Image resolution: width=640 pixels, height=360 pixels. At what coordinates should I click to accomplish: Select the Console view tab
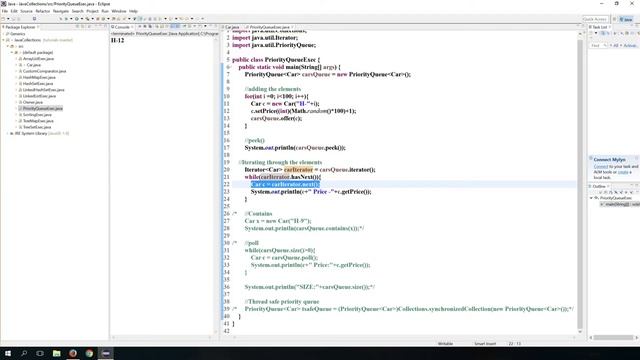122,27
